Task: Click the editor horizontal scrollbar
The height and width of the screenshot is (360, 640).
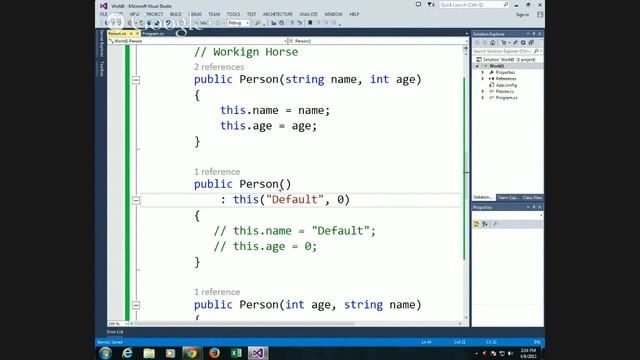Action: (x=296, y=324)
